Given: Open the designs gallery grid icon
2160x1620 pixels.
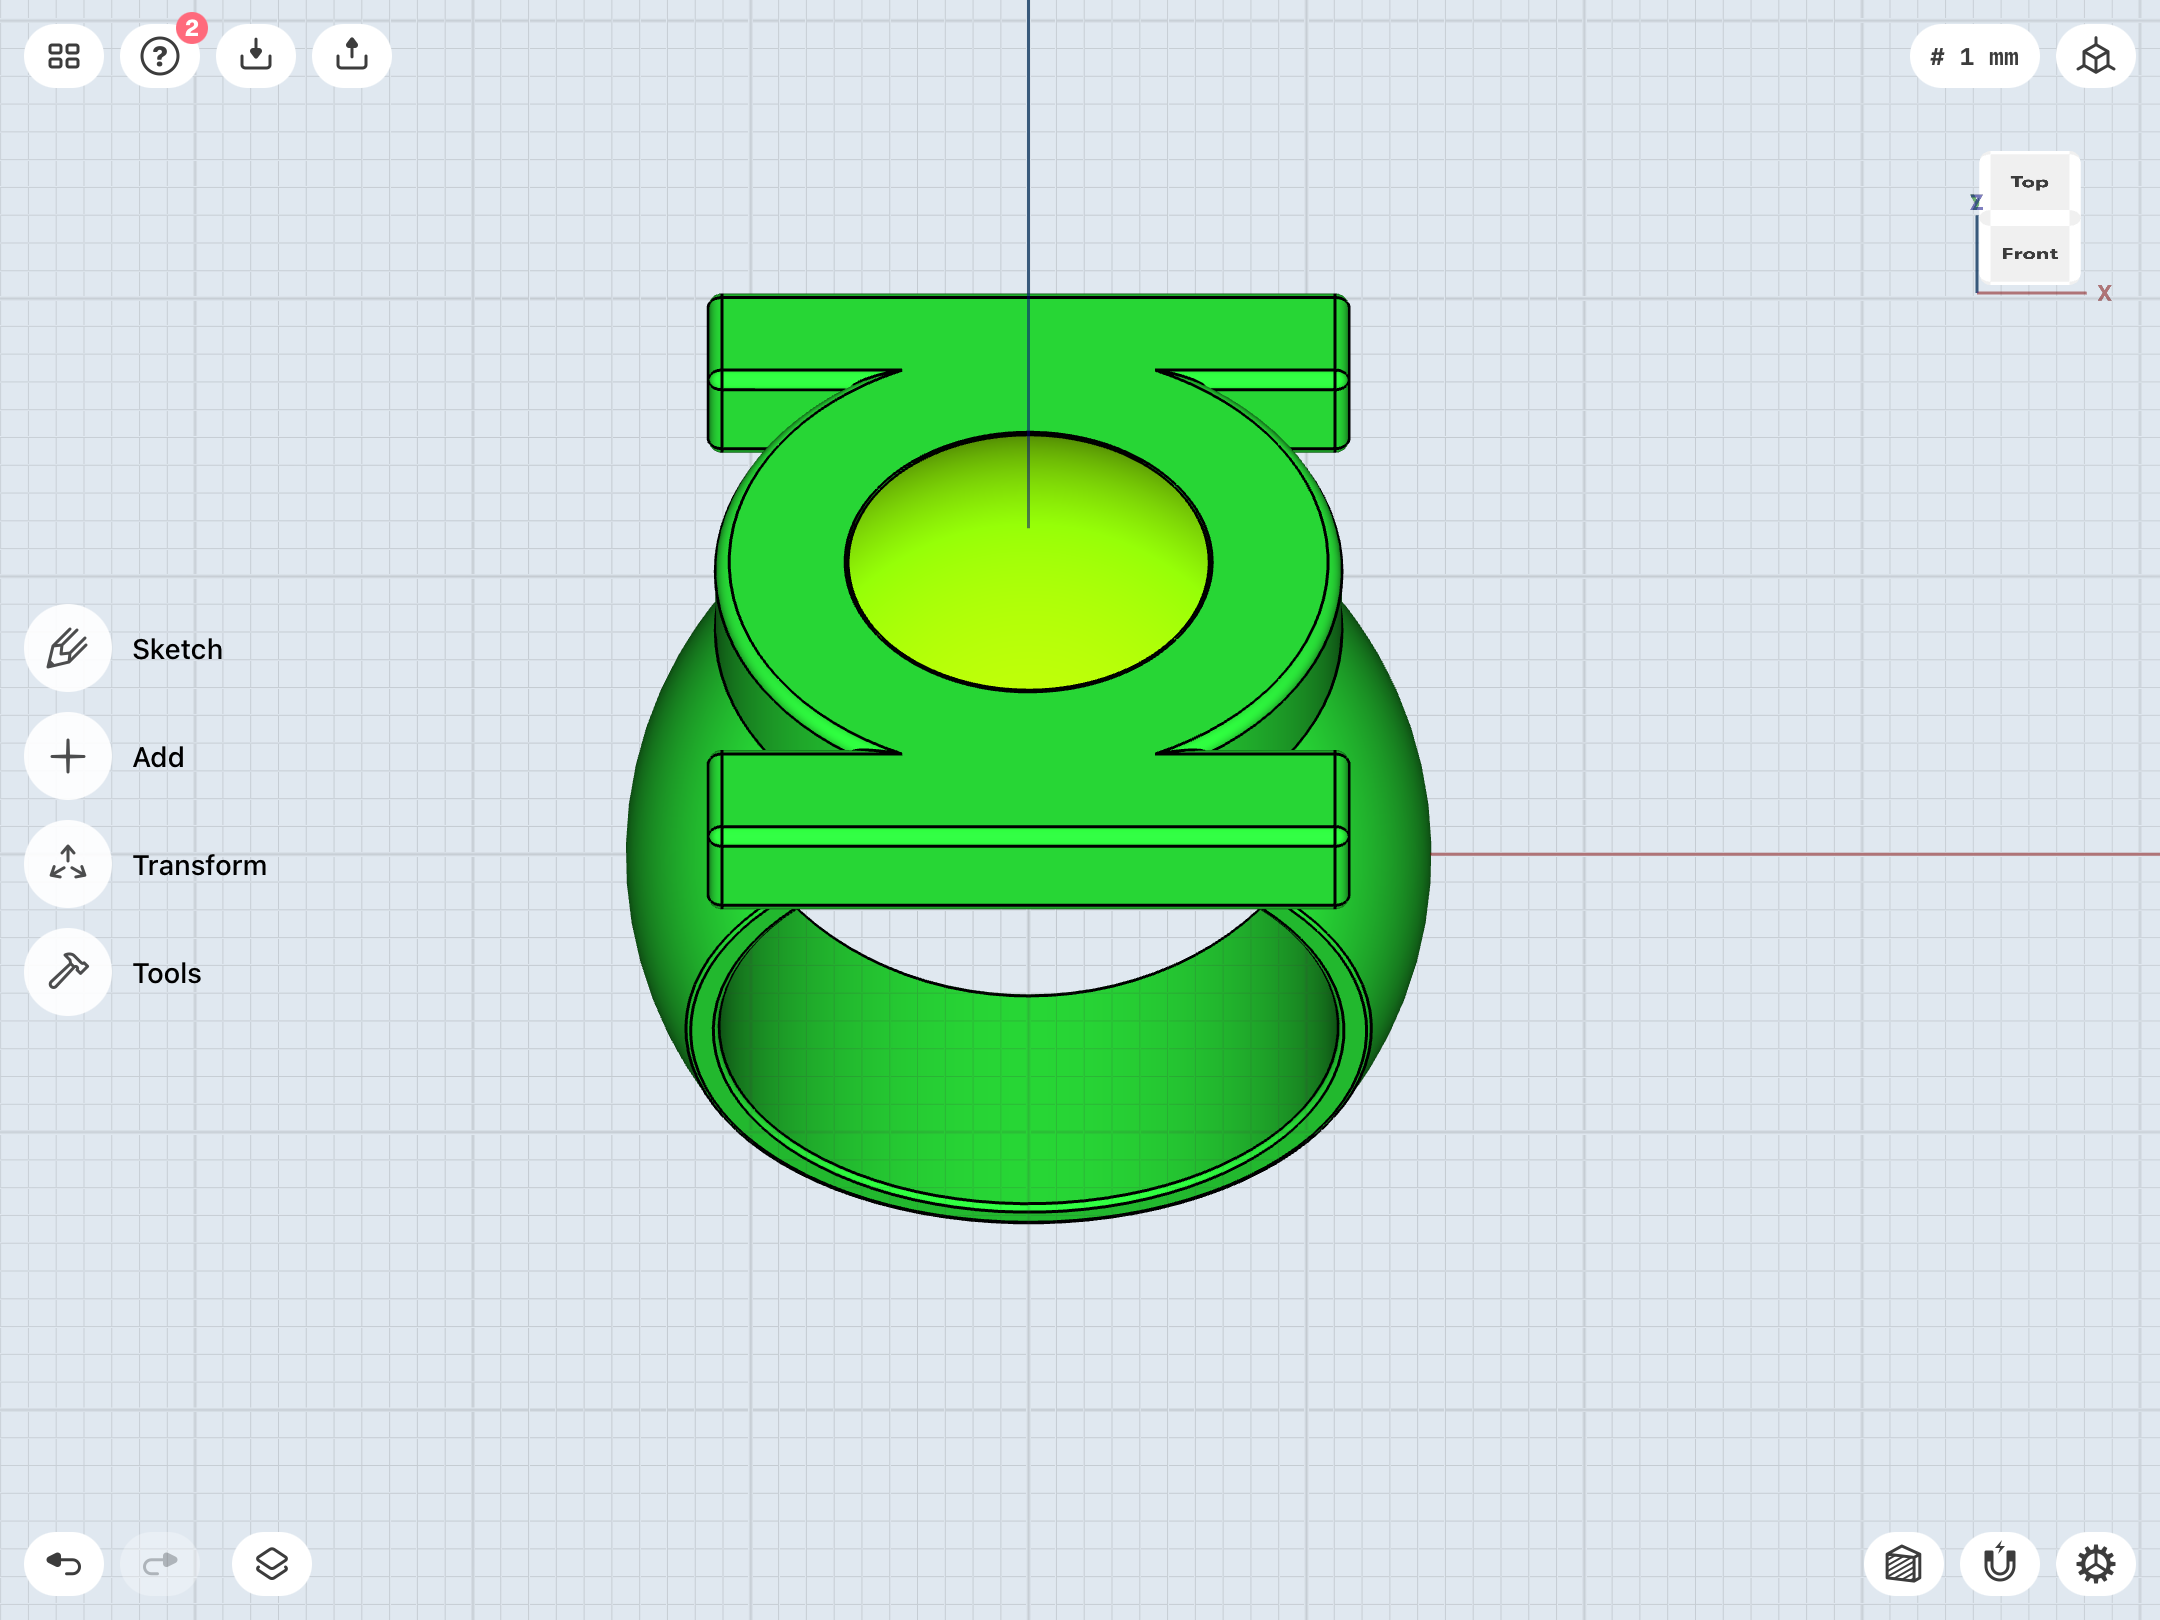Looking at the screenshot, I should pyautogui.click(x=64, y=56).
